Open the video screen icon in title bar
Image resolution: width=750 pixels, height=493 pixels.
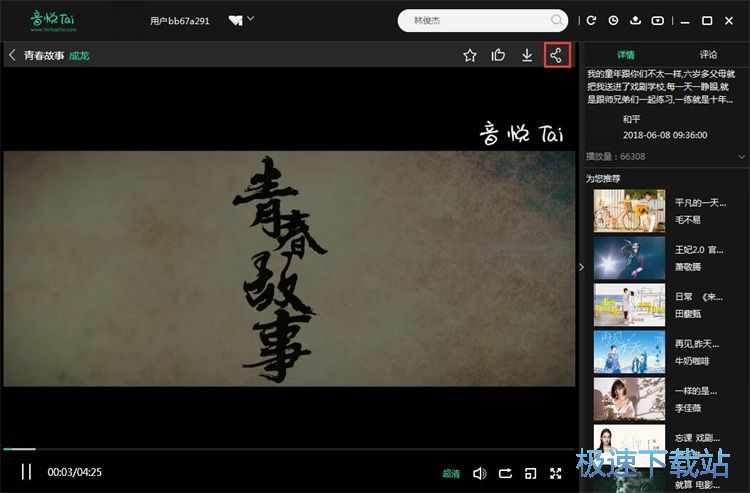tap(658, 21)
